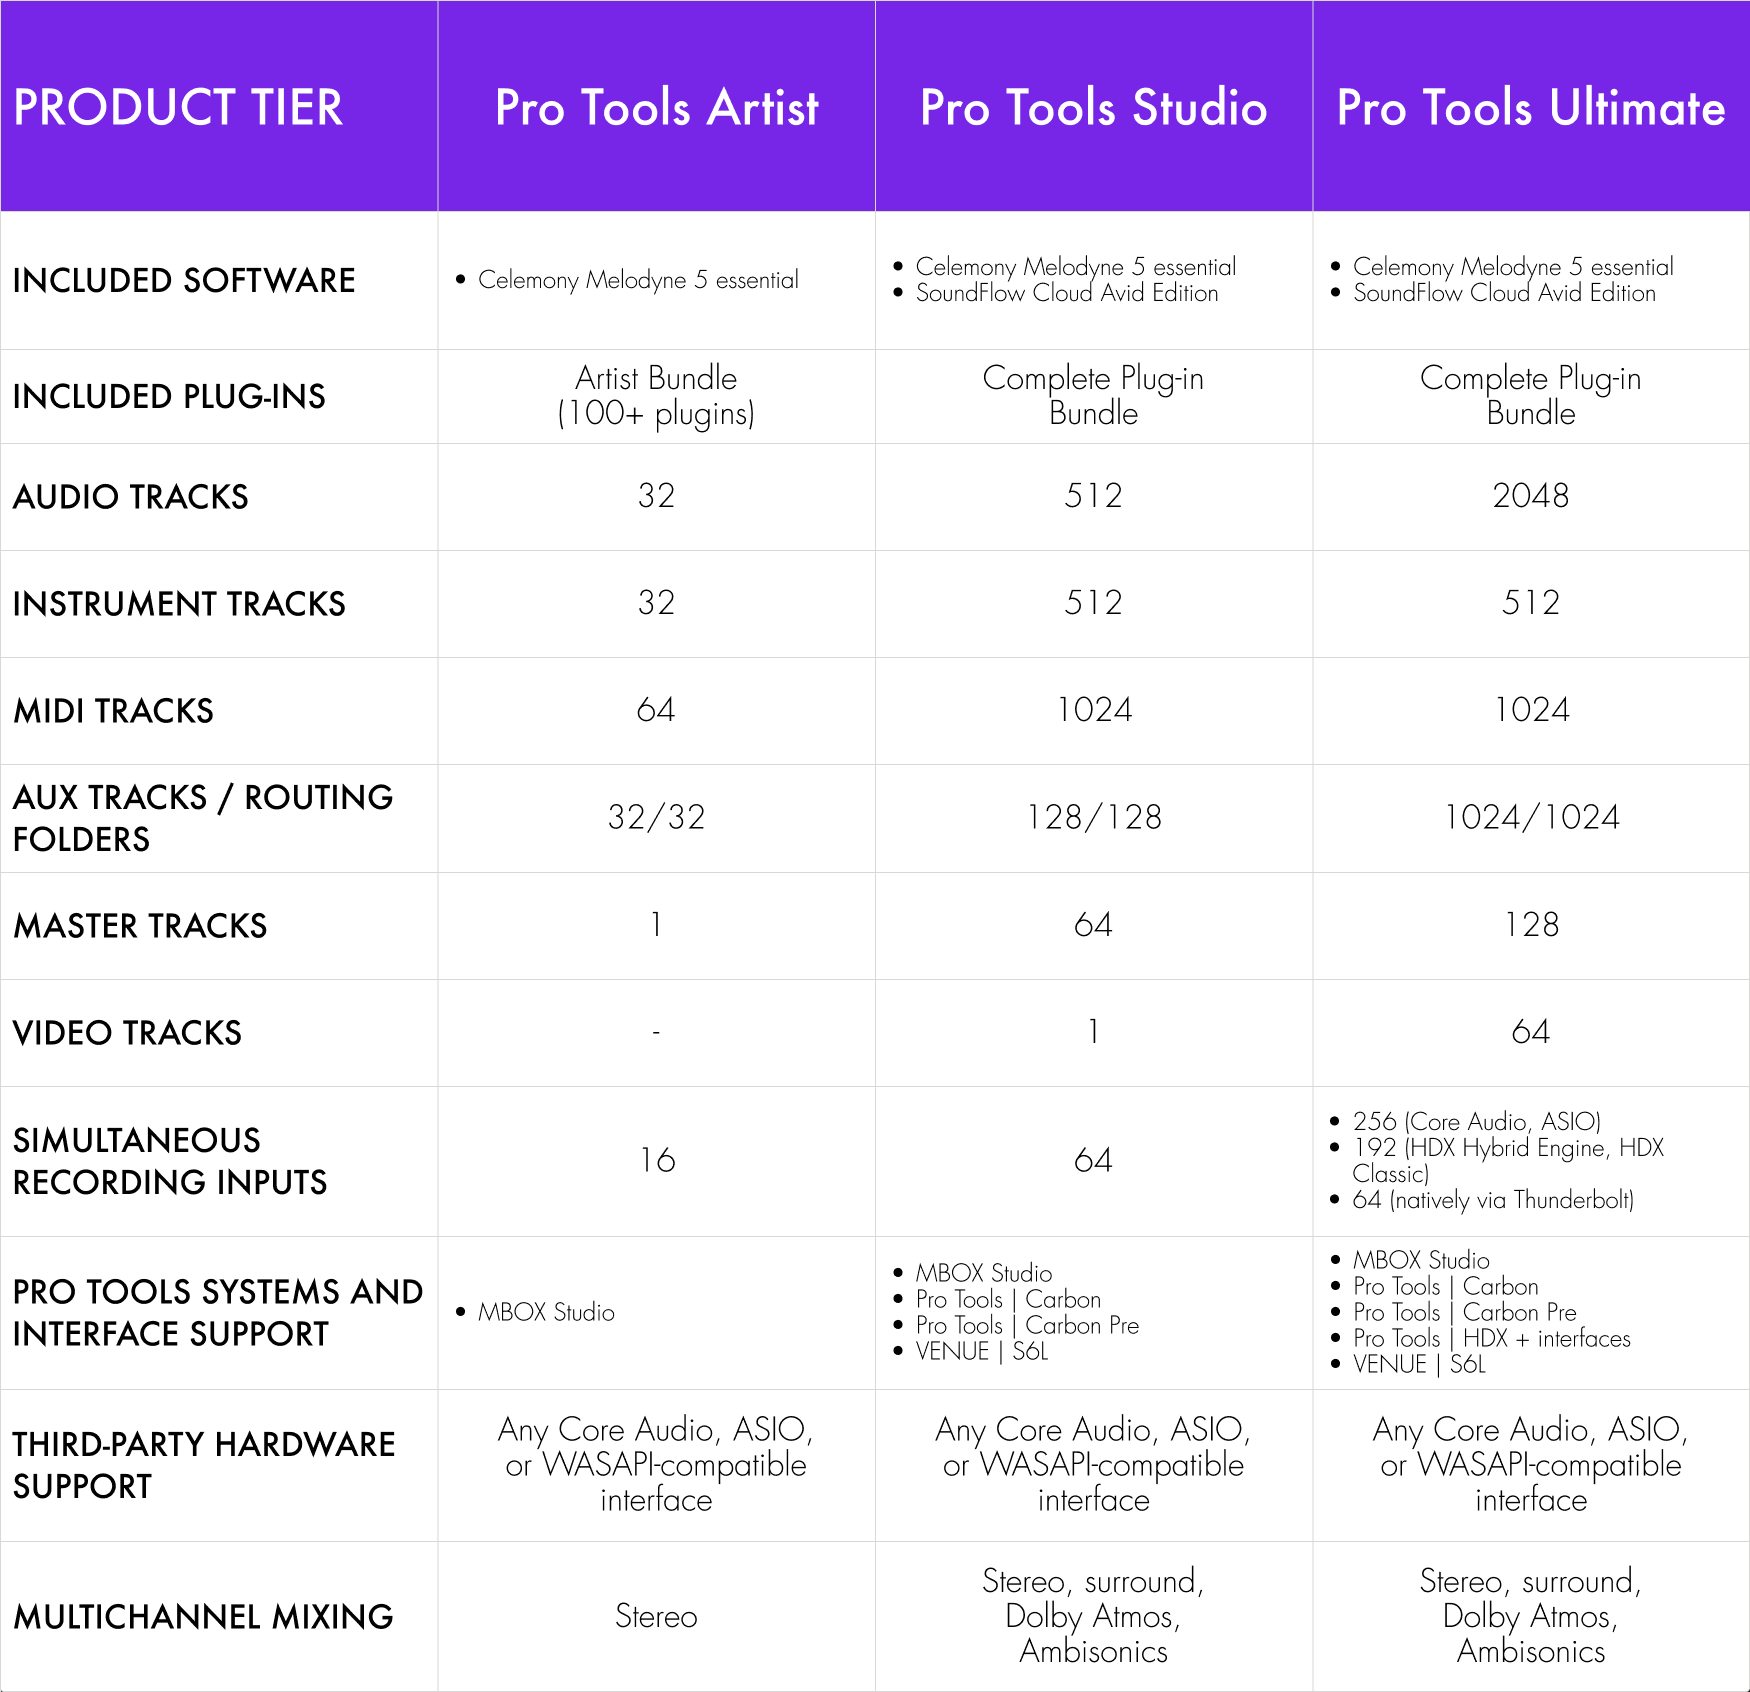
Task: Select the 128/128 aux tracks cell
Action: (1094, 818)
